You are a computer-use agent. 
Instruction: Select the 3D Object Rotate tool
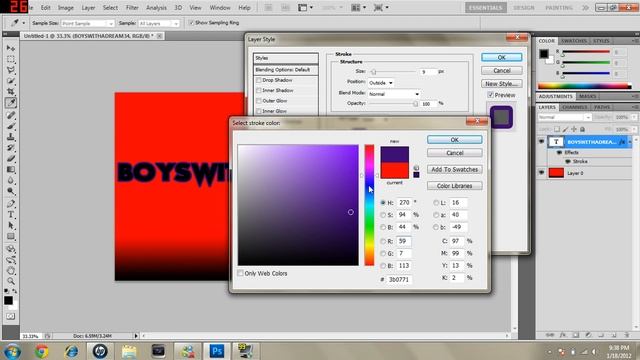click(x=11, y=249)
